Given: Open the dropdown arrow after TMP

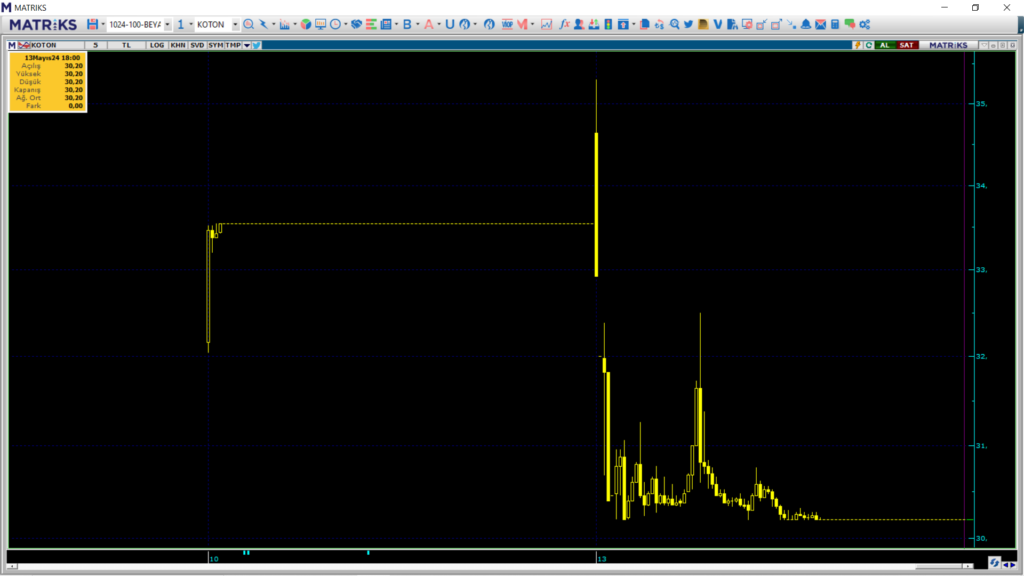Looking at the screenshot, I should pyautogui.click(x=247, y=45).
